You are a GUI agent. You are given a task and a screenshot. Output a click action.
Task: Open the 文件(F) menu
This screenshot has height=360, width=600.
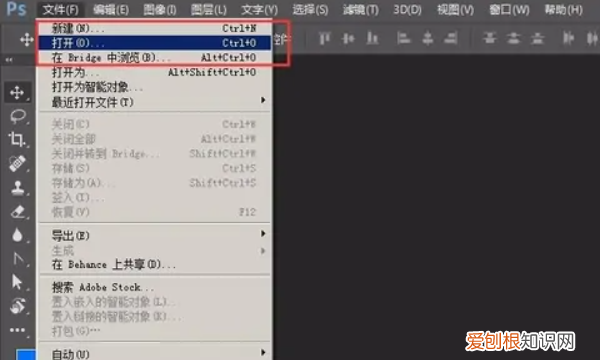pos(60,9)
